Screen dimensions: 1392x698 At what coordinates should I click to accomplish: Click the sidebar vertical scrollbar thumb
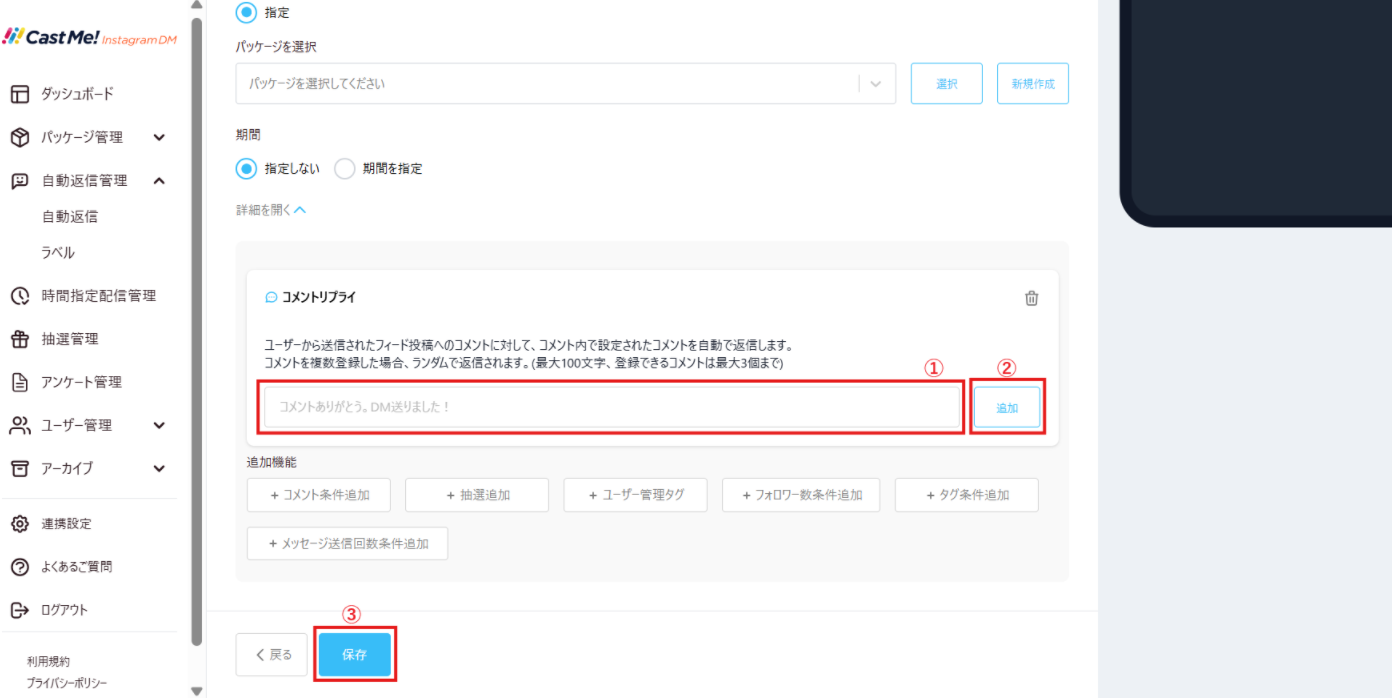coord(196,330)
